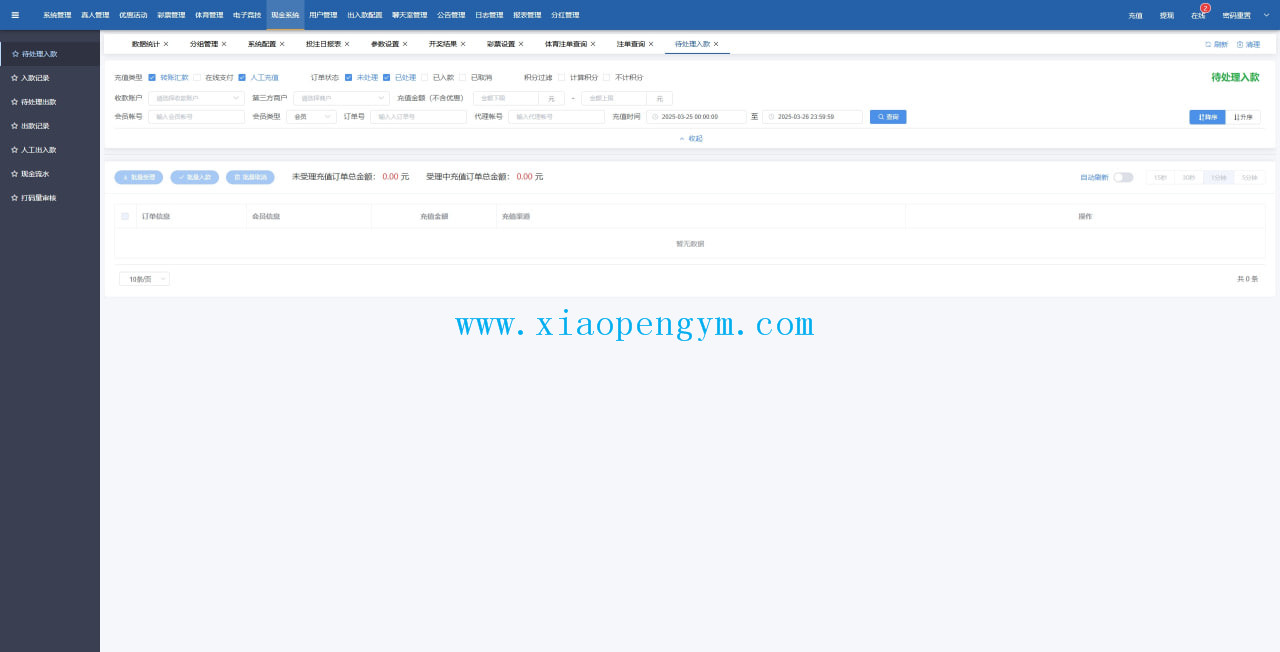This screenshot has width=1280, height=652.
Task: Click the 清理 clear icon at top right
Action: [1240, 44]
